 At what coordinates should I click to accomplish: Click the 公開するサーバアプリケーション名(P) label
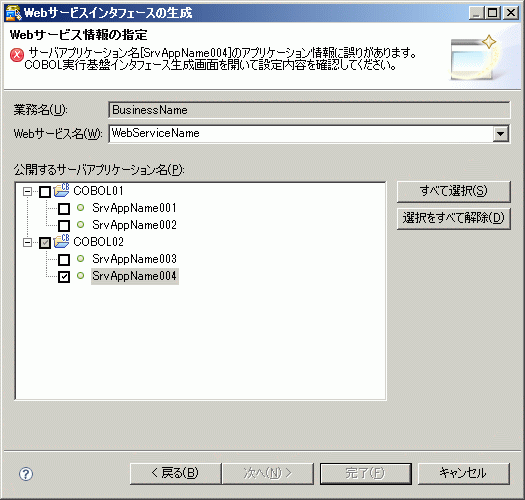pos(99,170)
